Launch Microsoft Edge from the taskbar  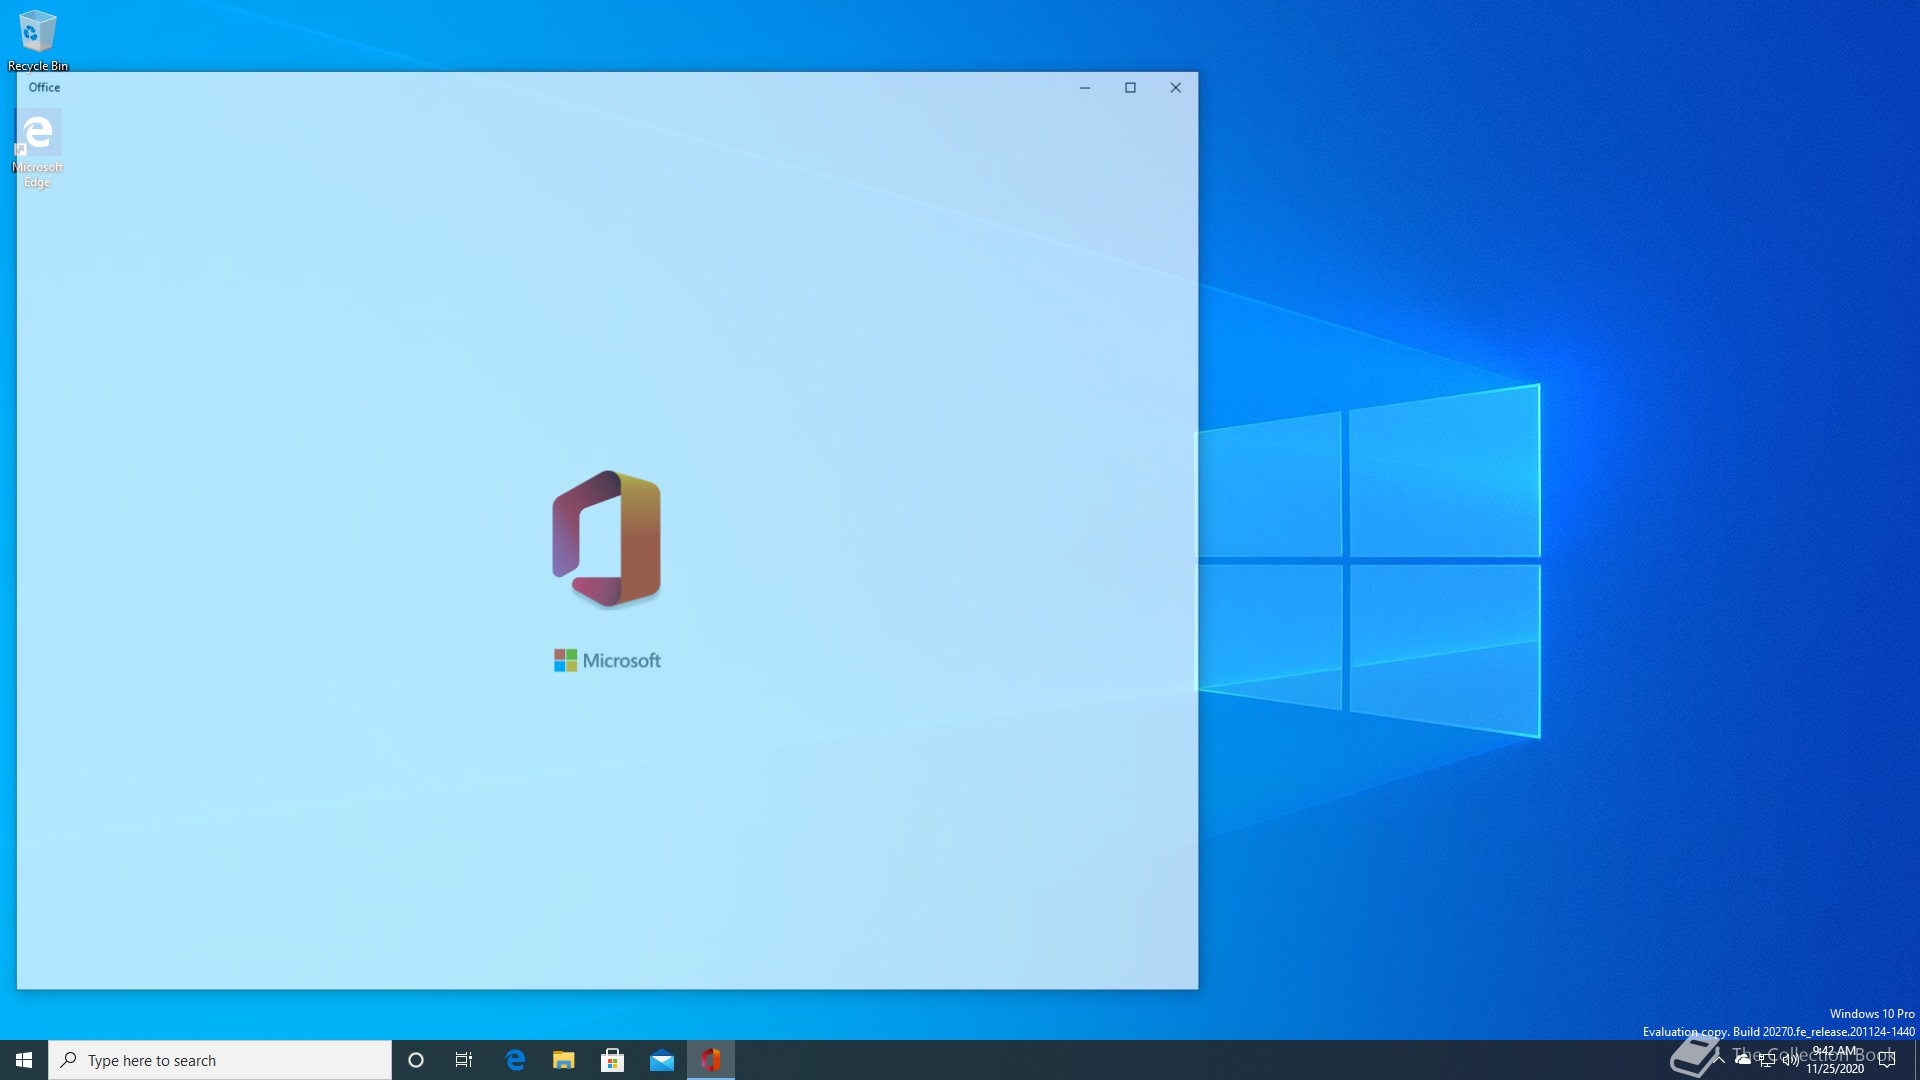(515, 1060)
